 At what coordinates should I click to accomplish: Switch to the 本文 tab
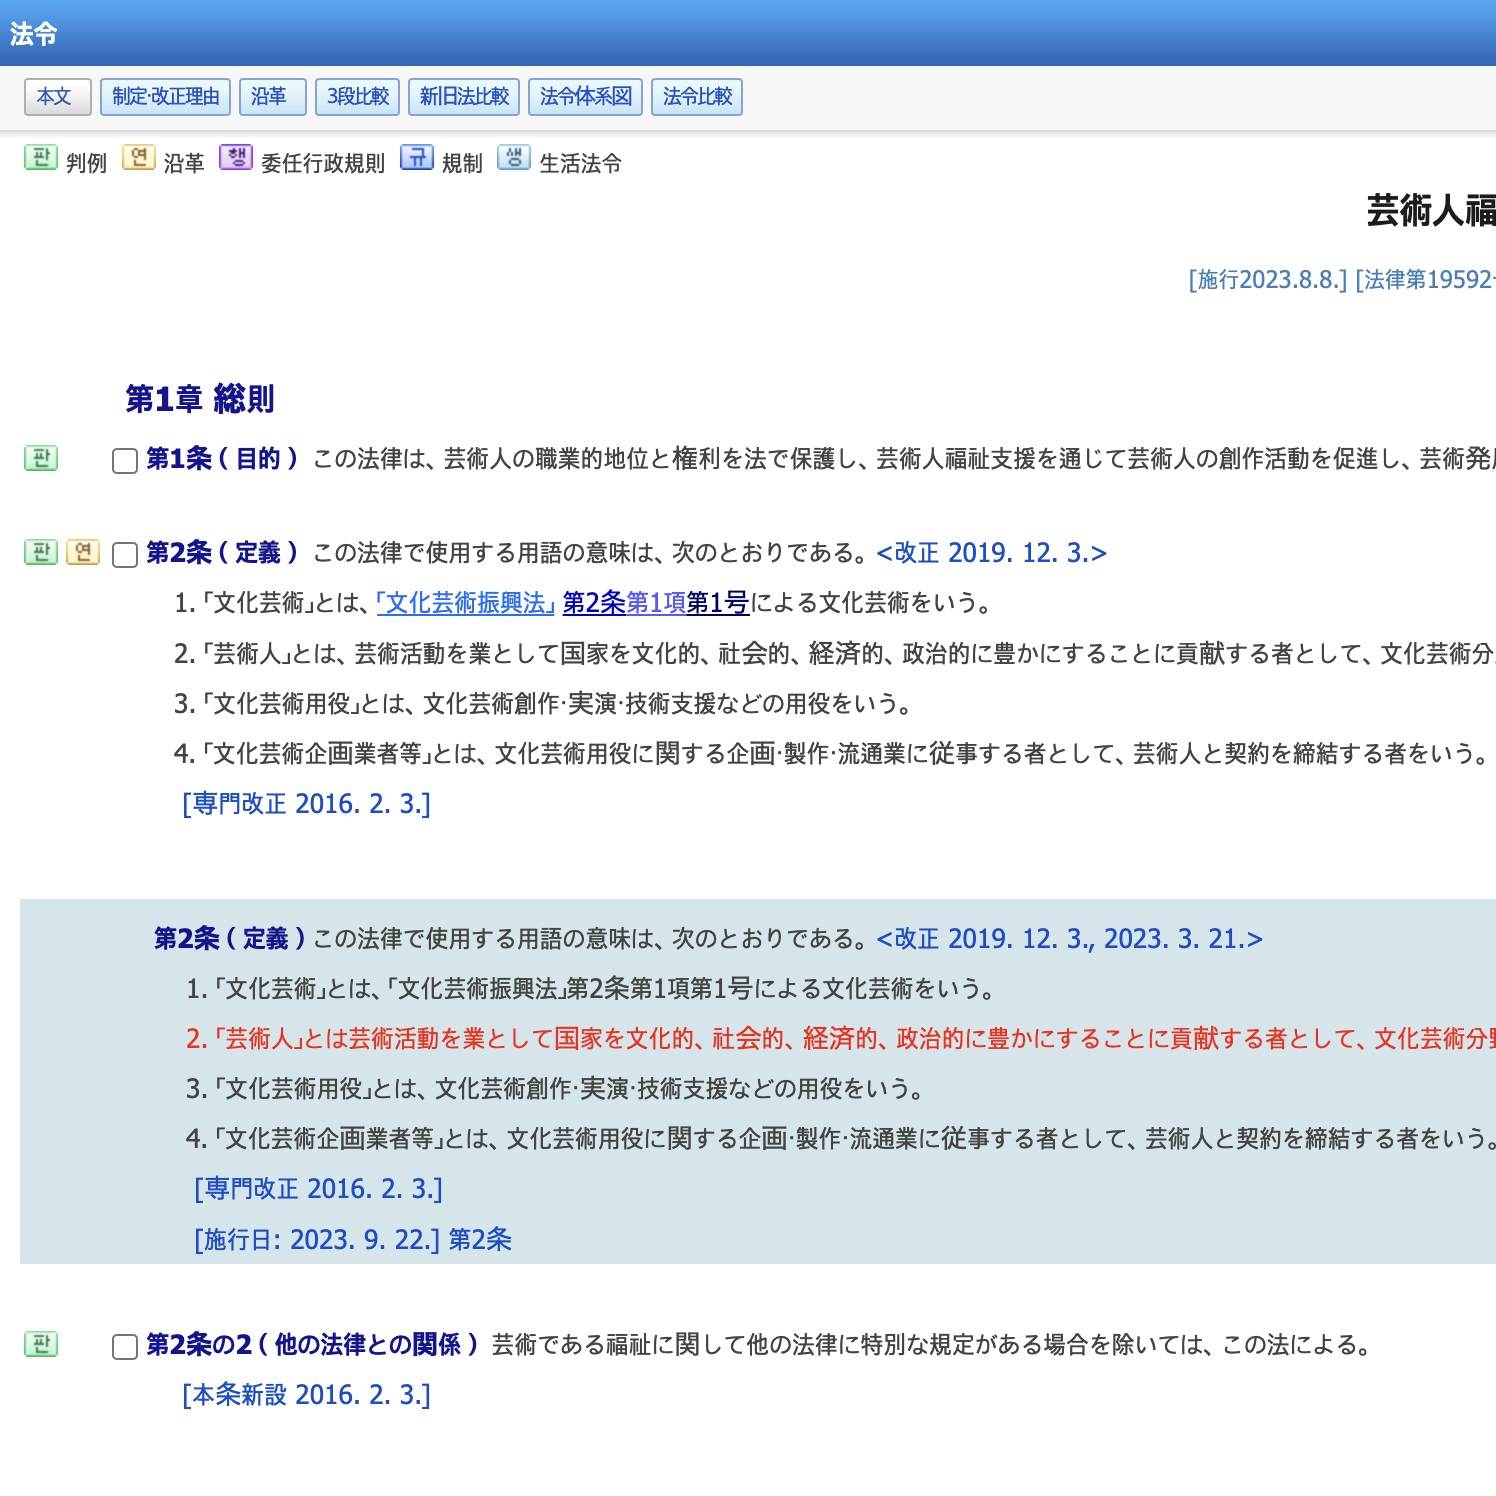click(x=57, y=97)
